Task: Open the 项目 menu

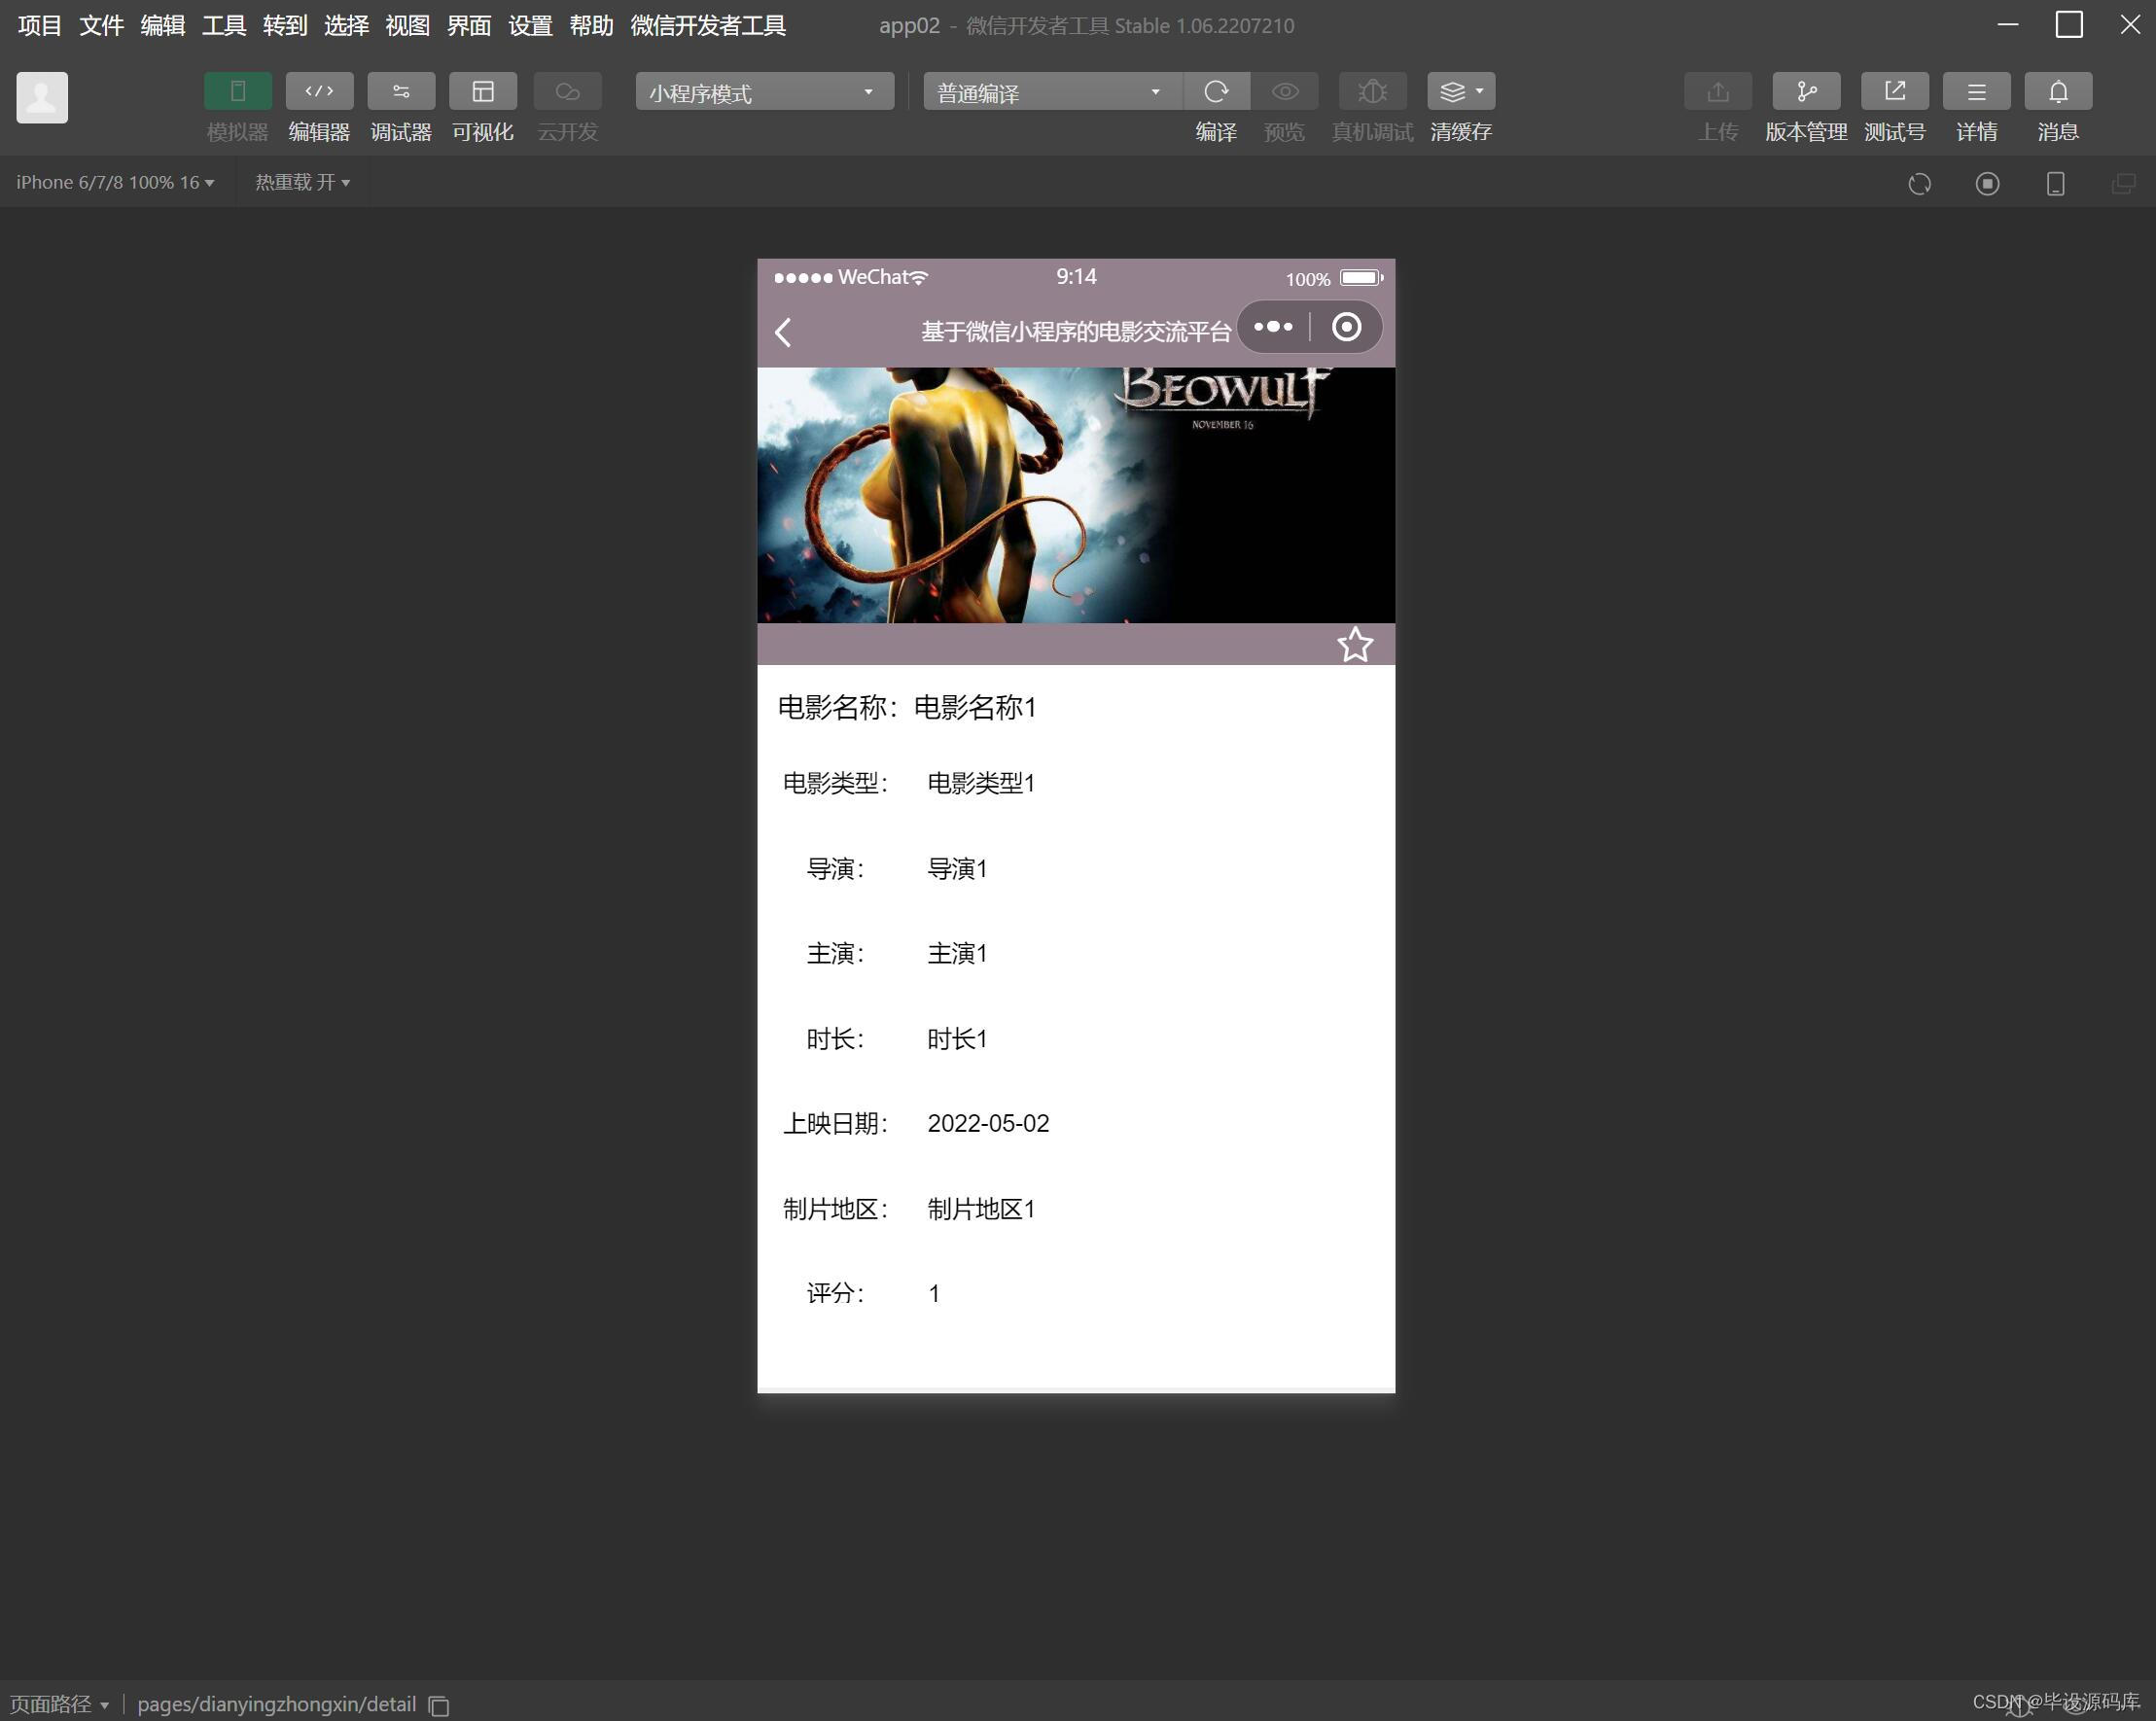Action: 40,25
